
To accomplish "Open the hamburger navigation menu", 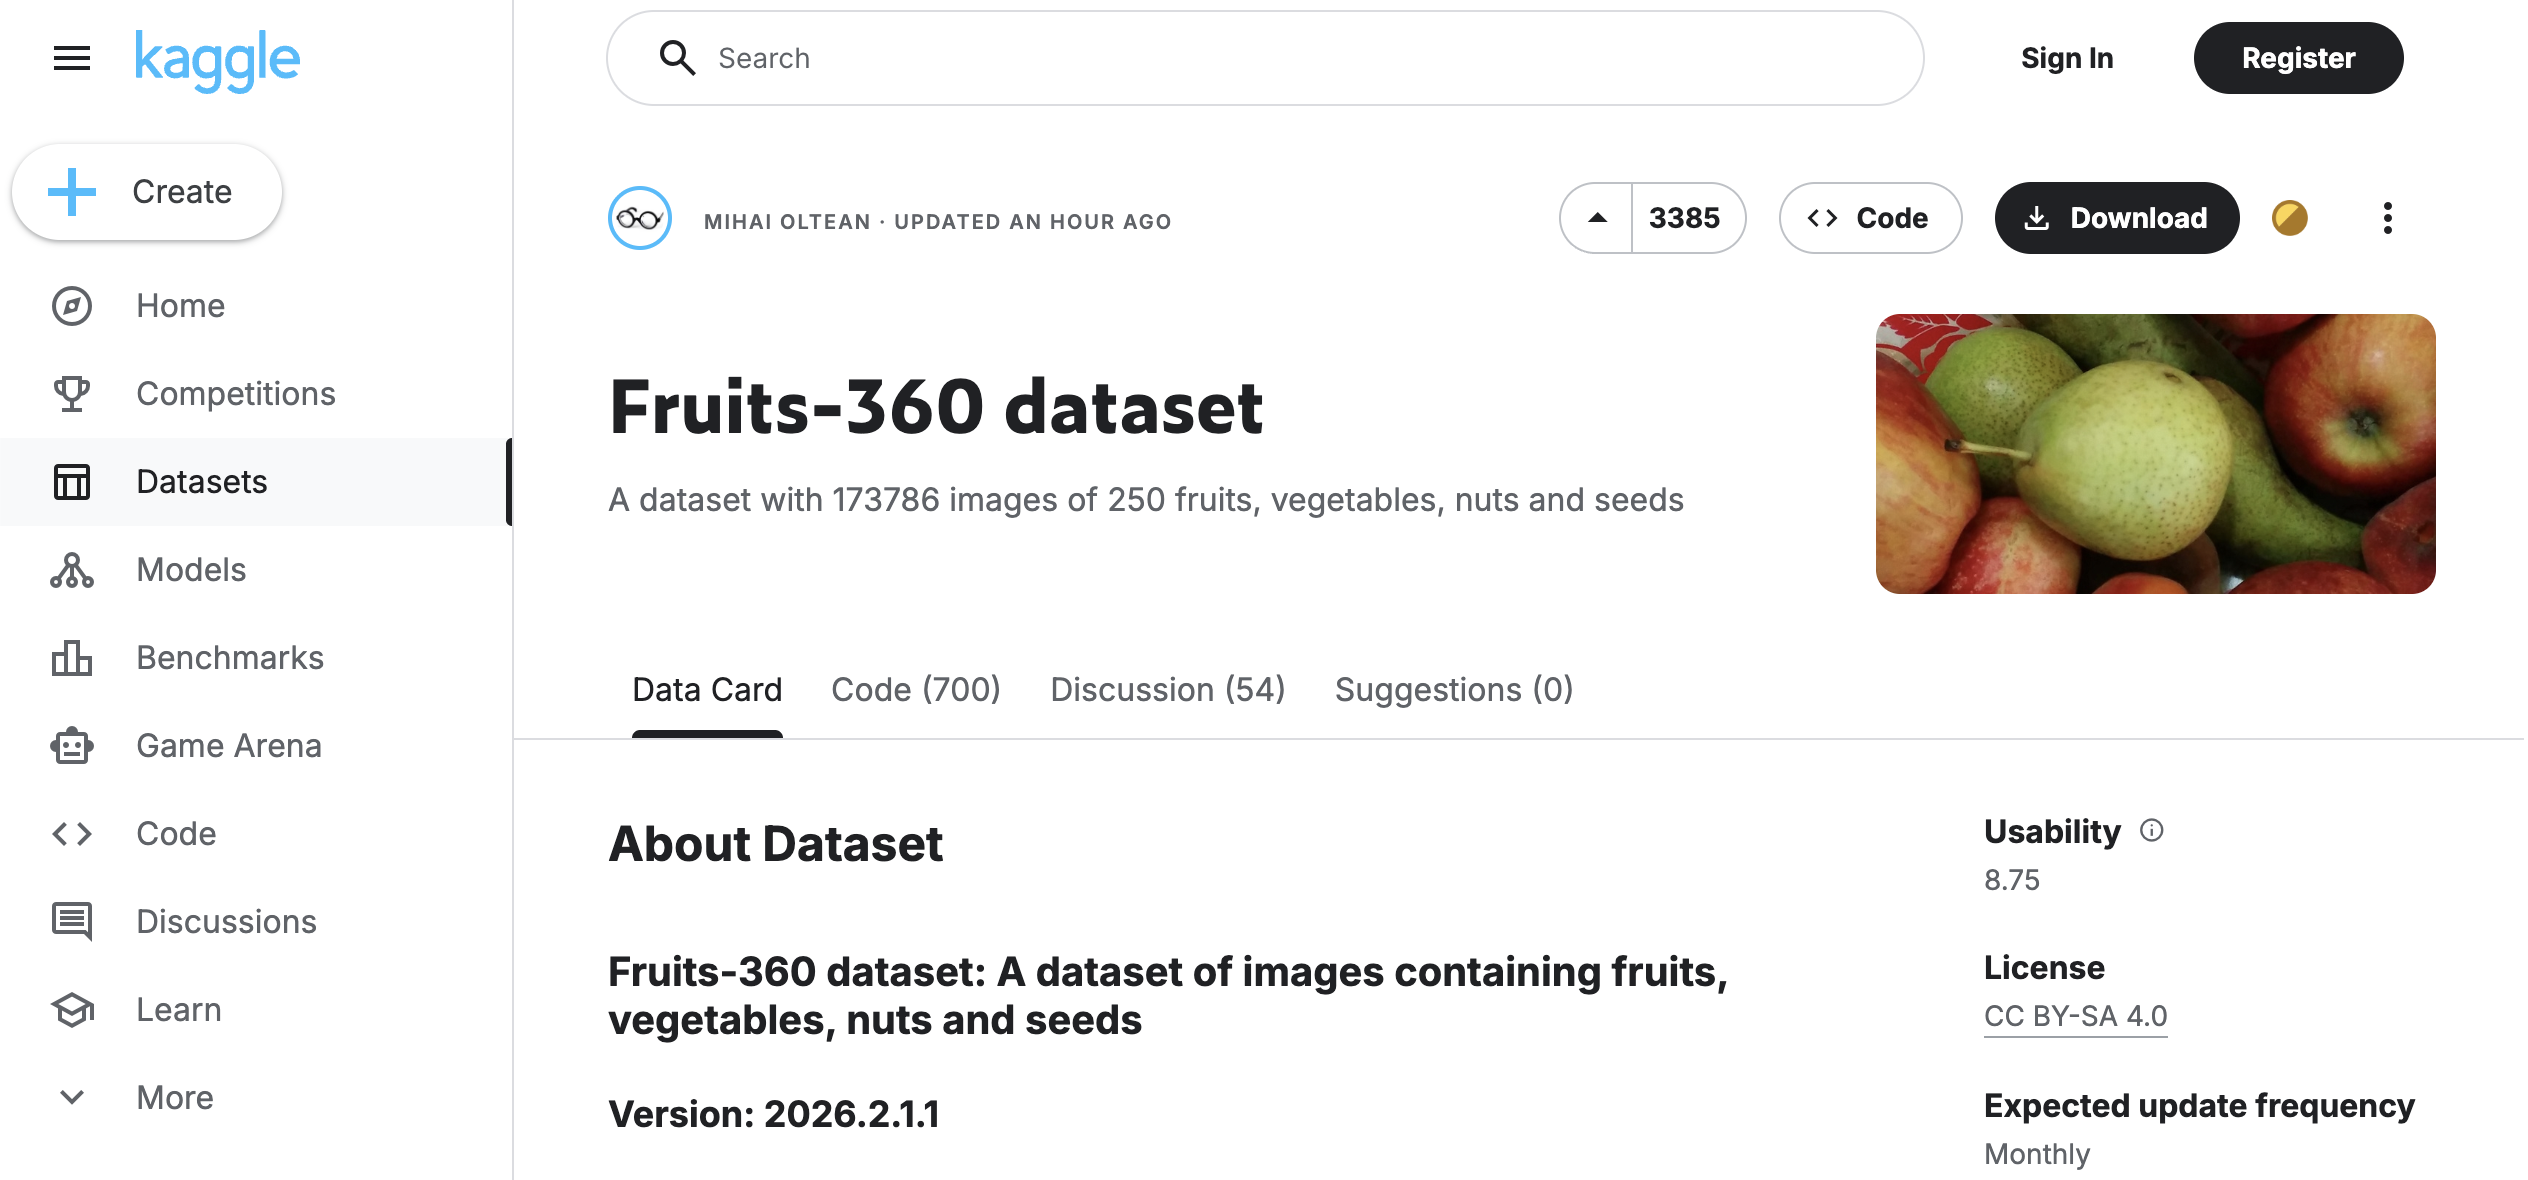I will pos(70,58).
